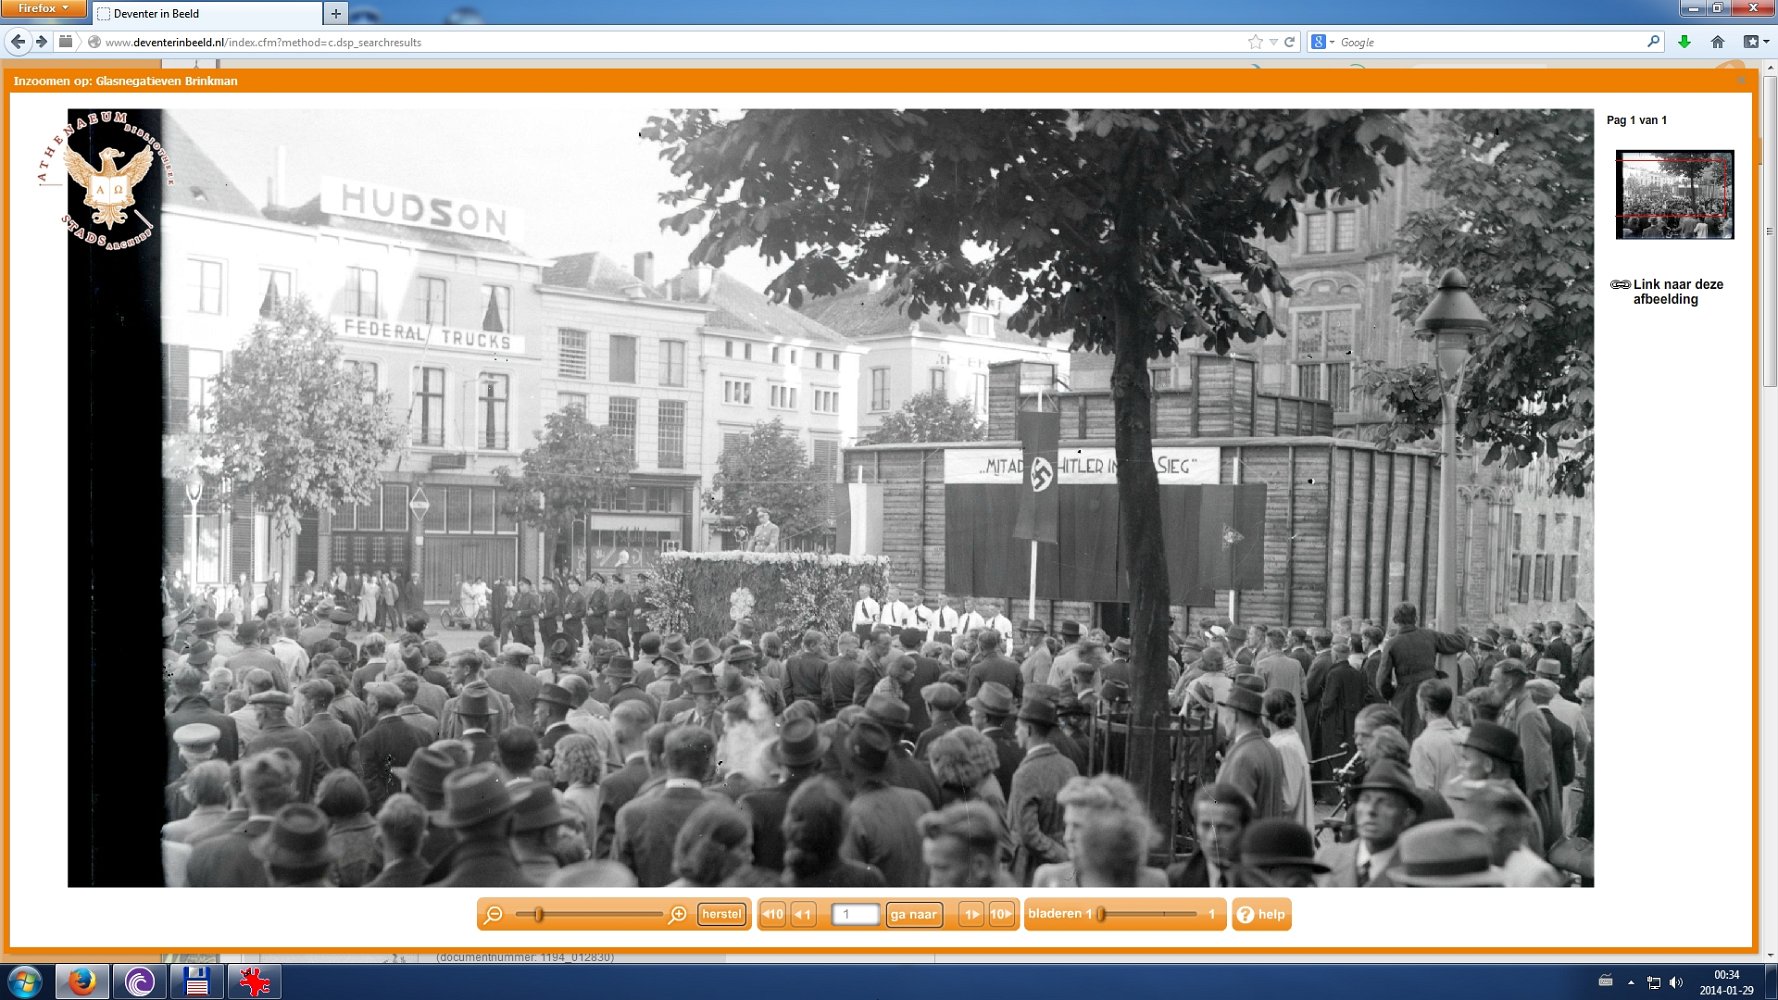Viewport: 1778px width, 1000px height.
Task: Select the Deventer in Beeld tab
Action: [208, 13]
